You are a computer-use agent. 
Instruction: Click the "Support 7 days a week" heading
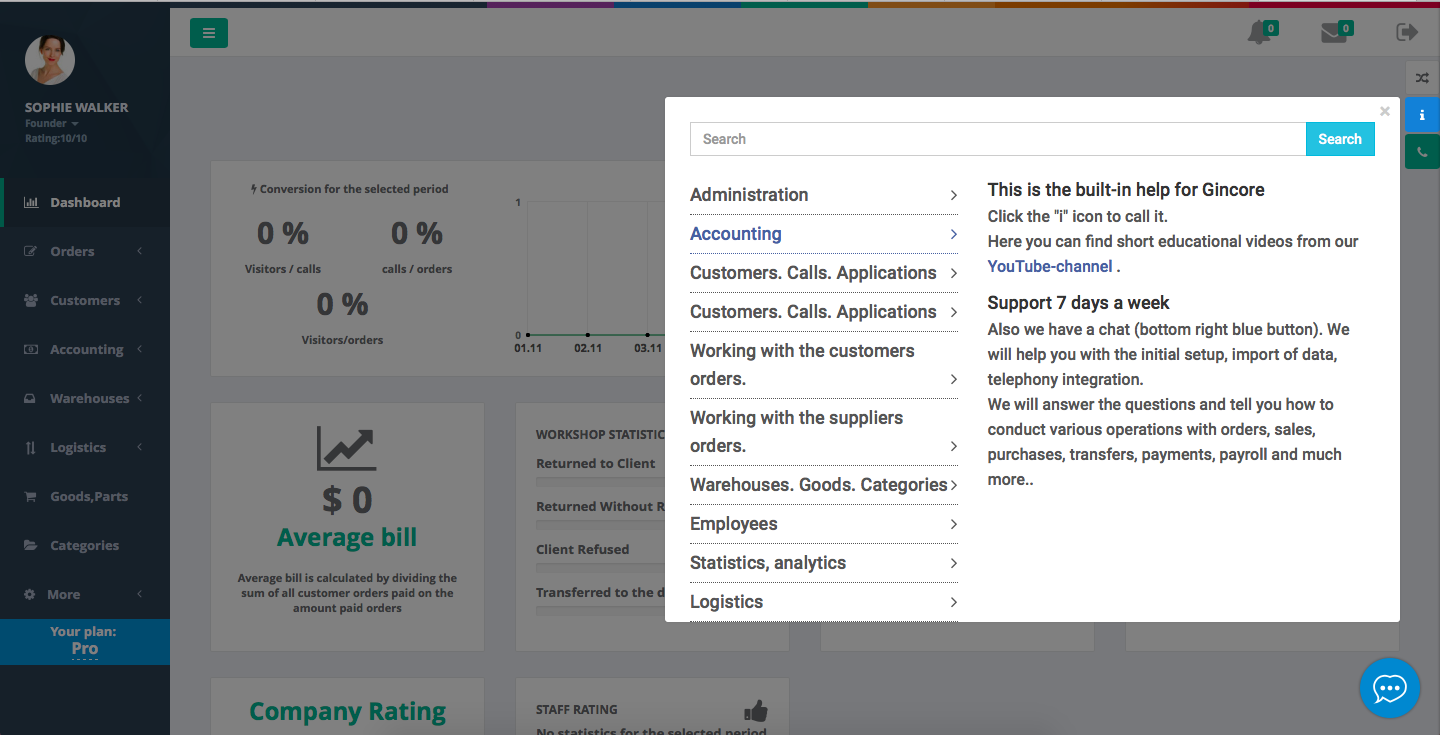tap(1079, 303)
